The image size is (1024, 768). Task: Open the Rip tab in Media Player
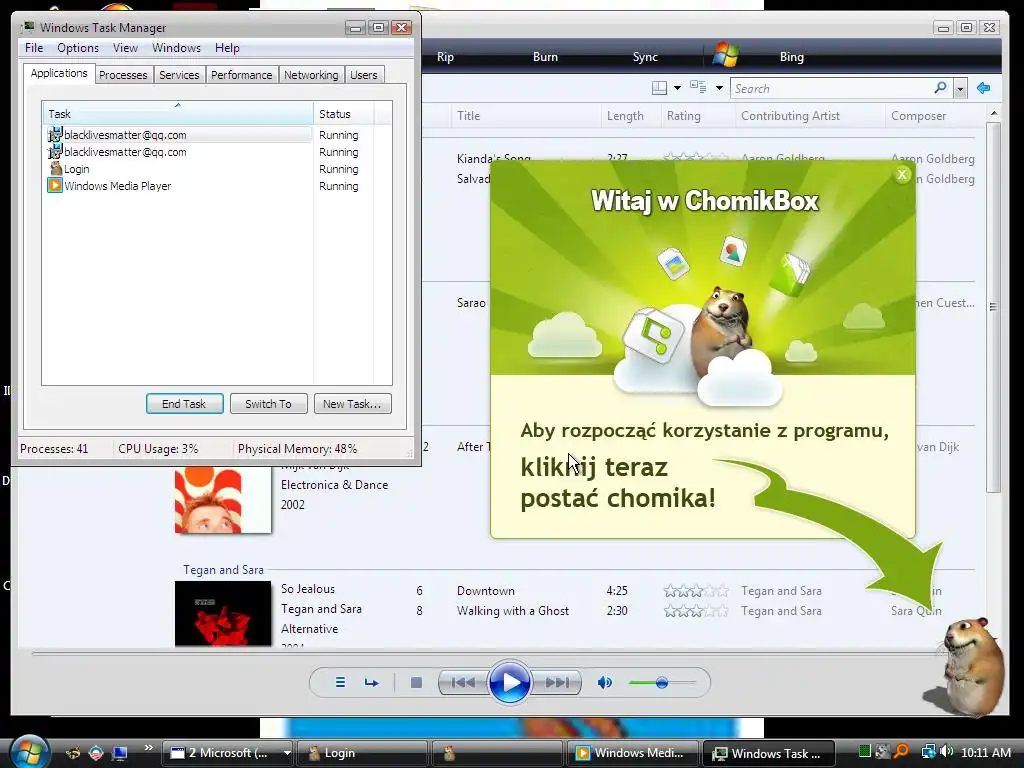click(x=445, y=57)
